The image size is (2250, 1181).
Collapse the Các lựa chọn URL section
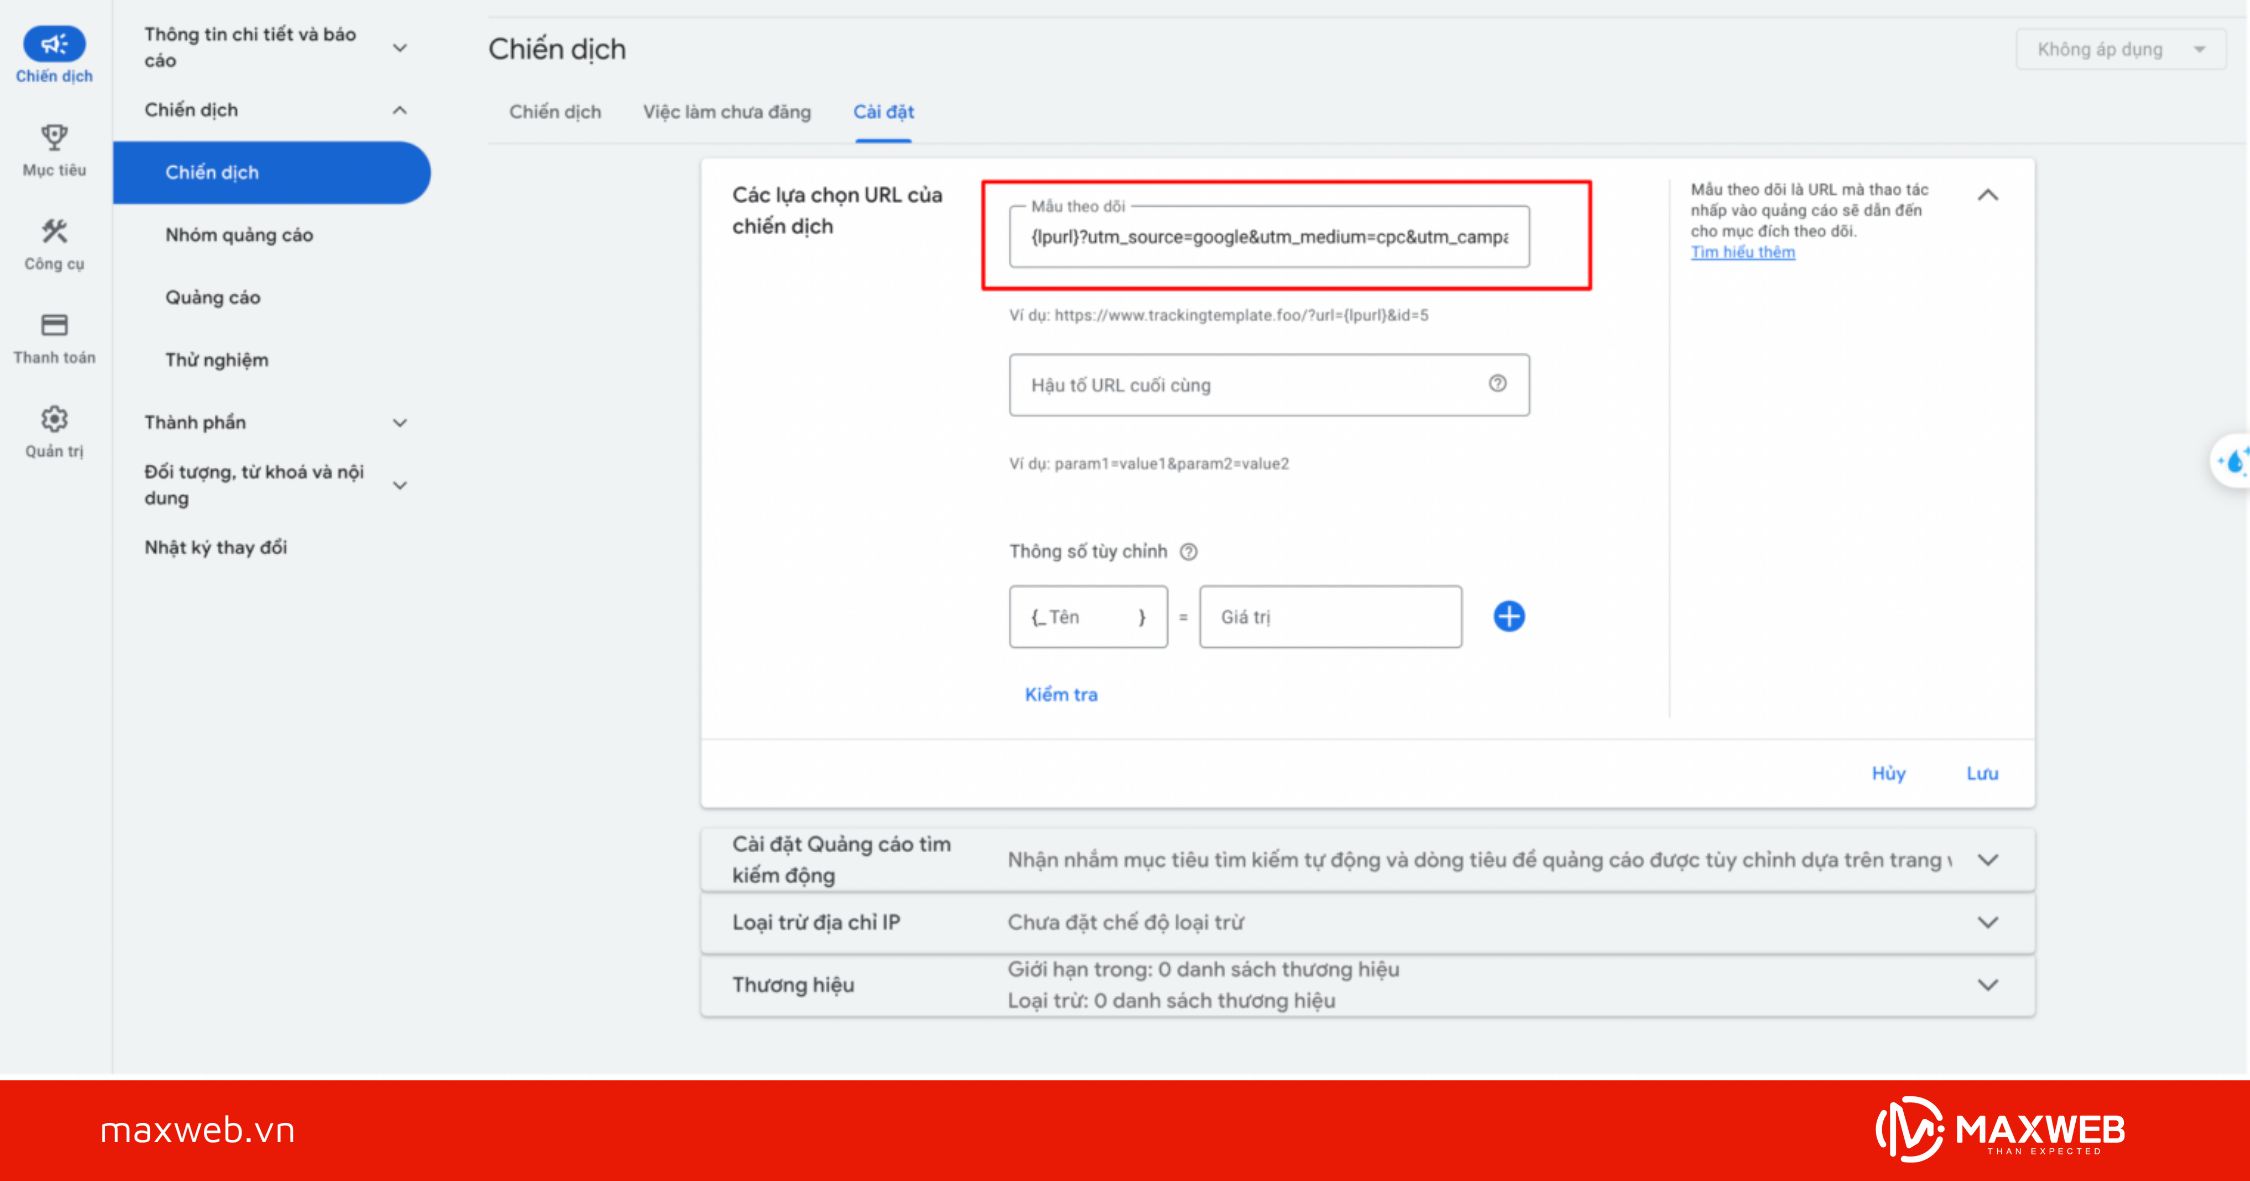tap(1988, 195)
